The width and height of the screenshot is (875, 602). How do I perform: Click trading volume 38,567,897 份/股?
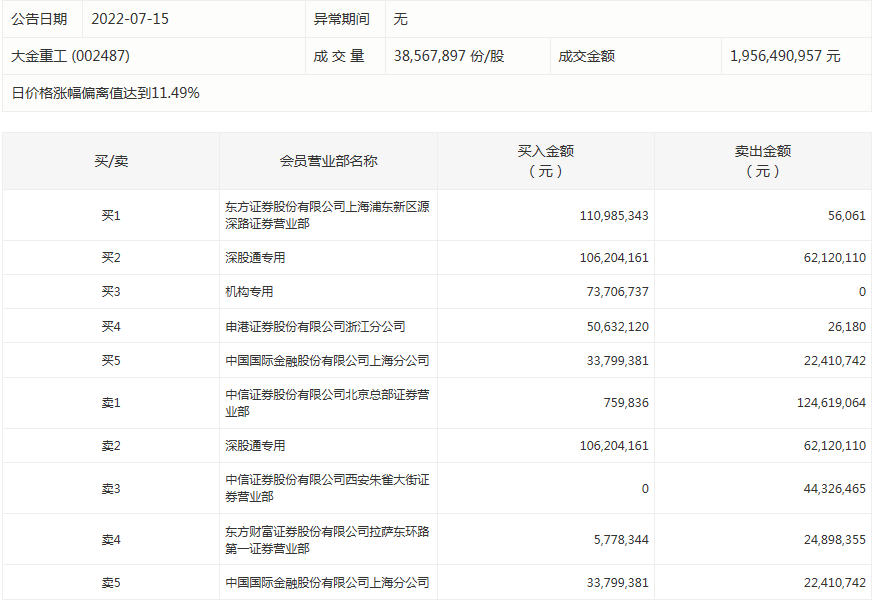click(449, 56)
